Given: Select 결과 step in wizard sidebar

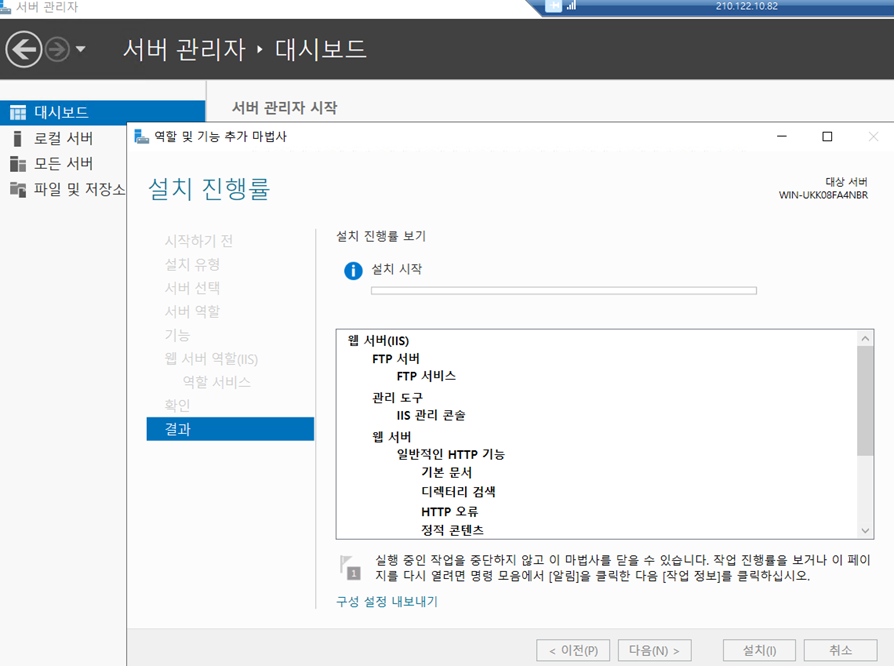Looking at the screenshot, I should click(x=178, y=429).
